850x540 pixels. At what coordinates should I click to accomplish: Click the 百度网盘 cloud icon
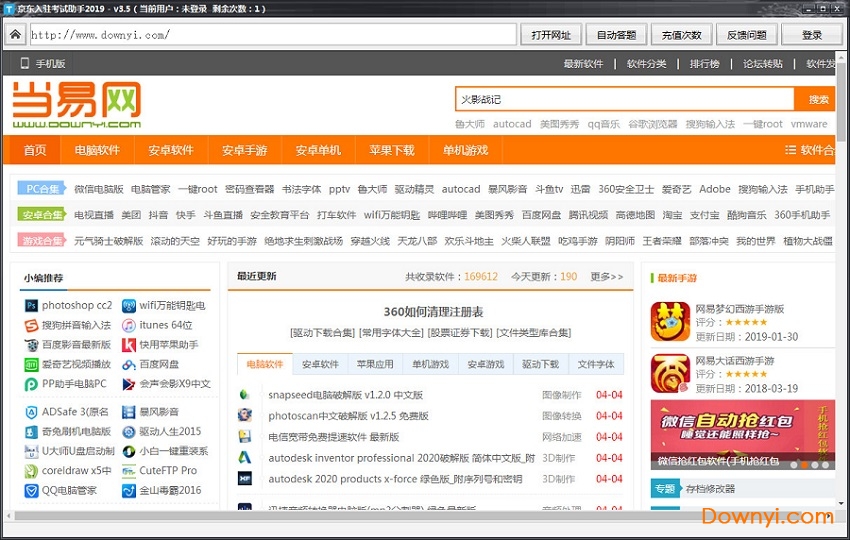pos(129,365)
